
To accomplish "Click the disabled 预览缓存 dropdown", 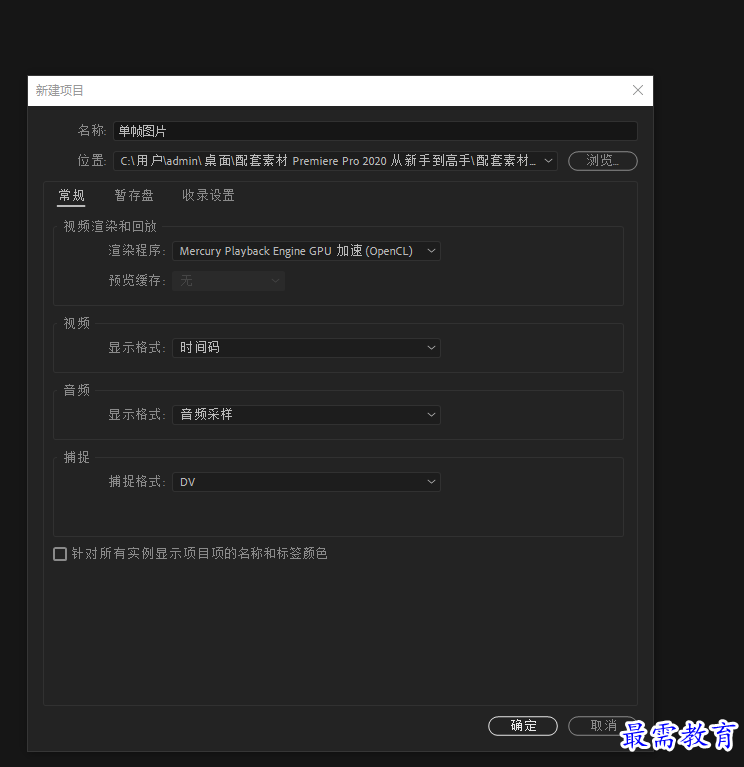I will (228, 281).
